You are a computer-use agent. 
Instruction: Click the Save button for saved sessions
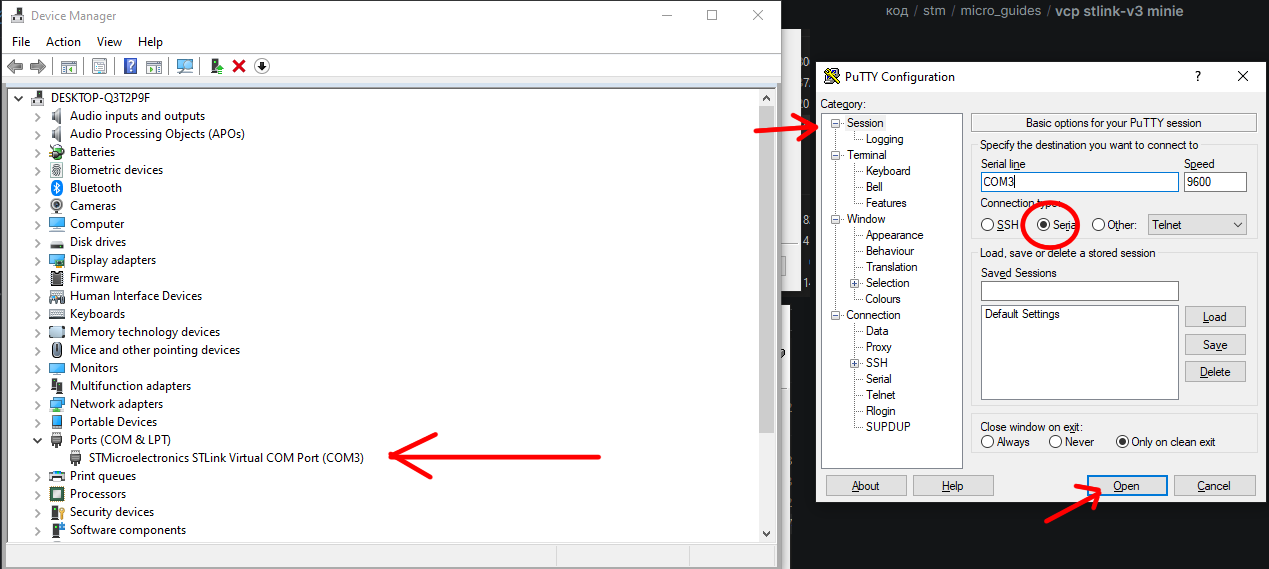(1215, 345)
